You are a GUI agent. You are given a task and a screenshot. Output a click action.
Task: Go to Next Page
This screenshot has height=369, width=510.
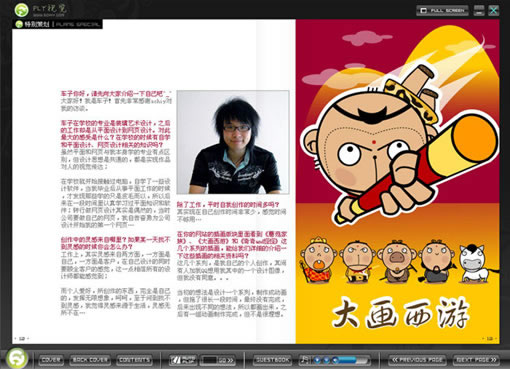click(x=476, y=360)
